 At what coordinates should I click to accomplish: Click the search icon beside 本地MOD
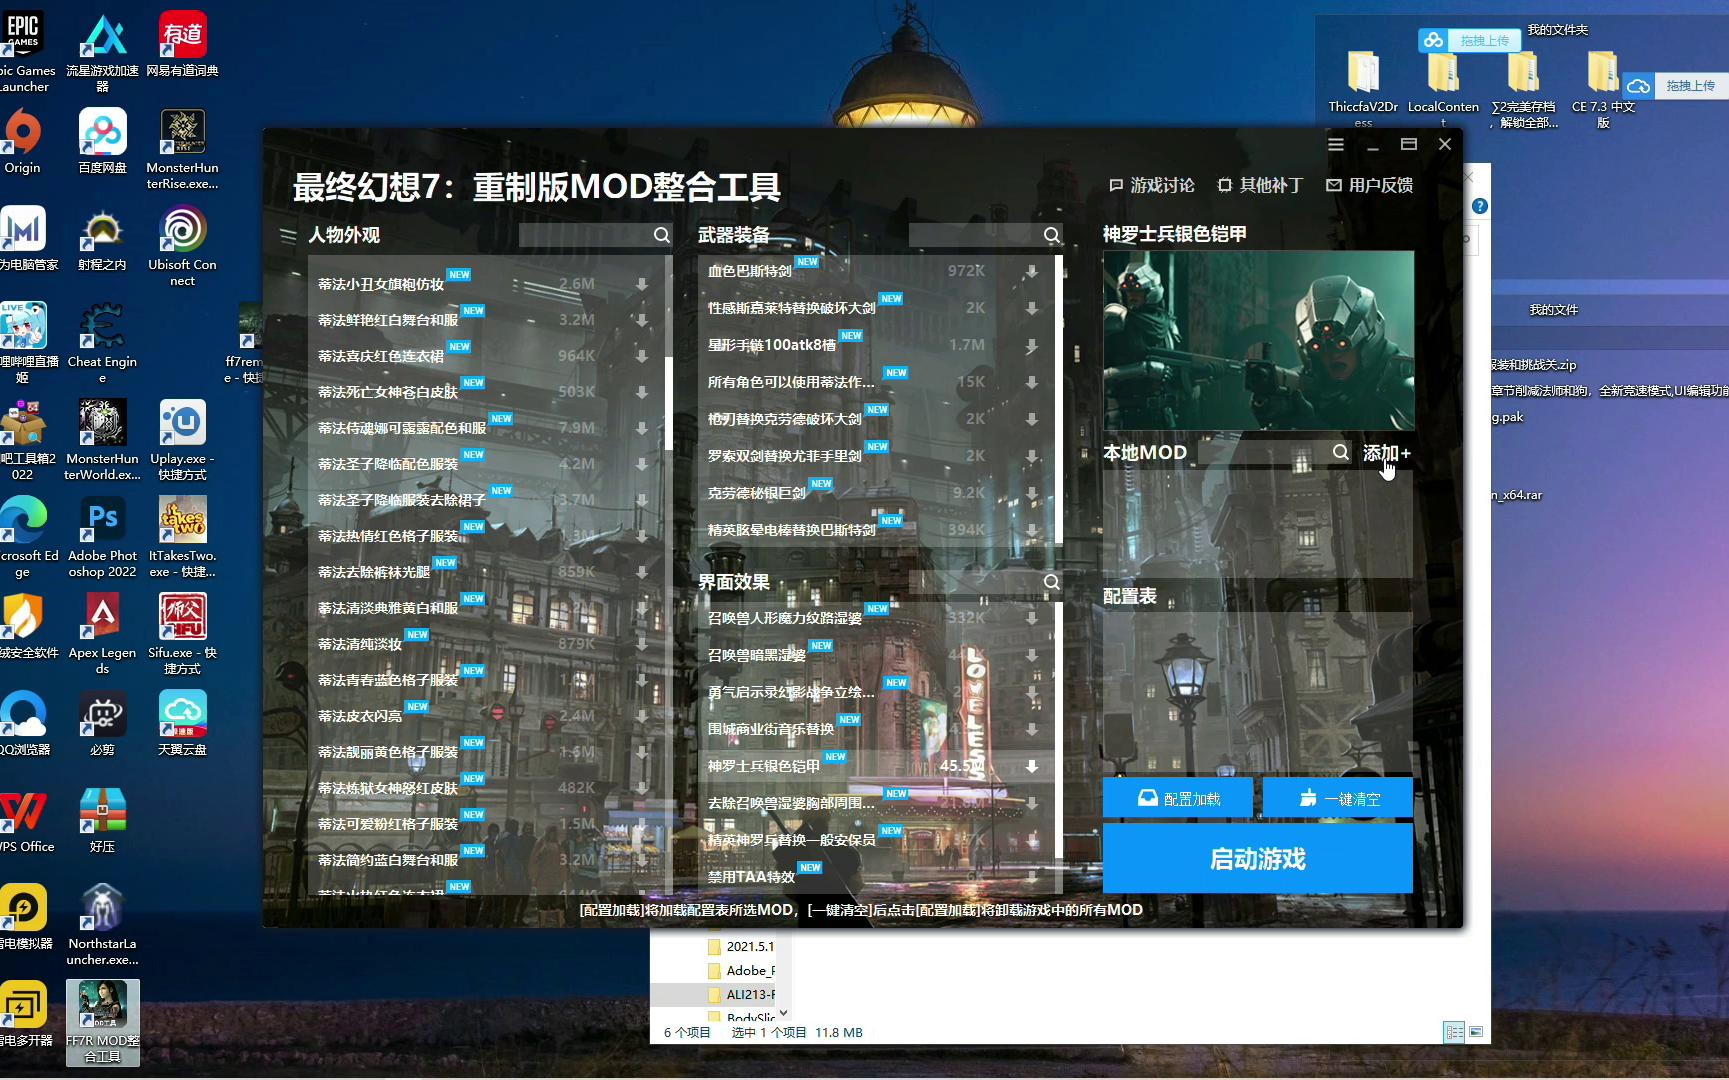1340,453
